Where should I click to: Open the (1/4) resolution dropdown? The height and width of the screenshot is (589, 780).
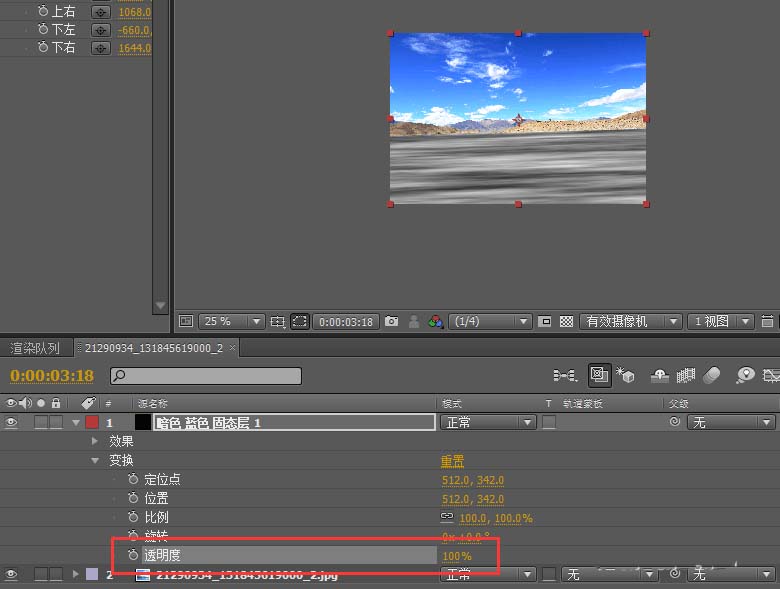(490, 321)
